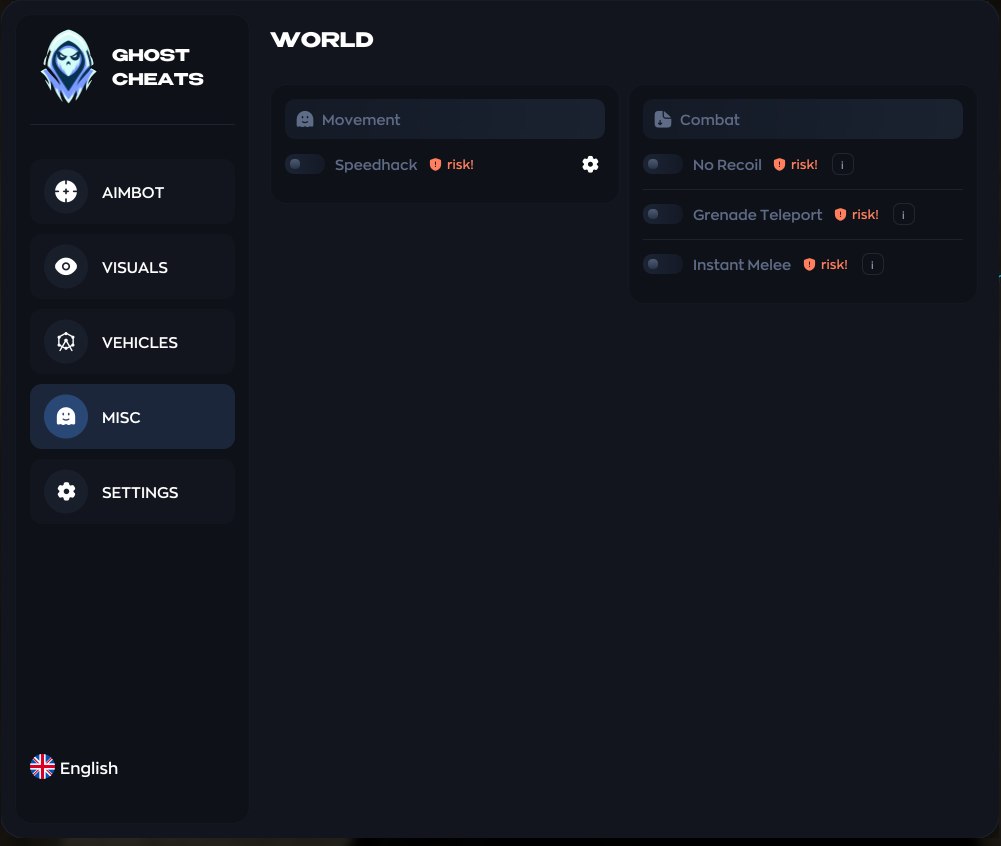Click the Ghost Cheats hooded logo
This screenshot has height=846, width=1001.
point(68,66)
